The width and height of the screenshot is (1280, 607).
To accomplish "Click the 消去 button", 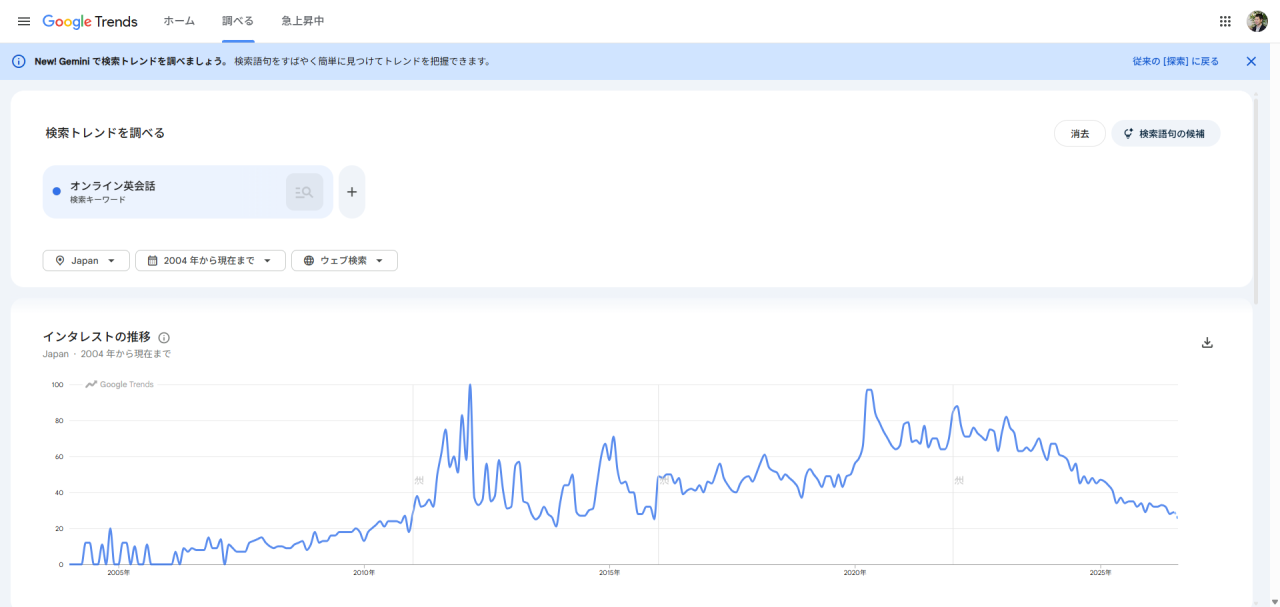I will click(1080, 133).
